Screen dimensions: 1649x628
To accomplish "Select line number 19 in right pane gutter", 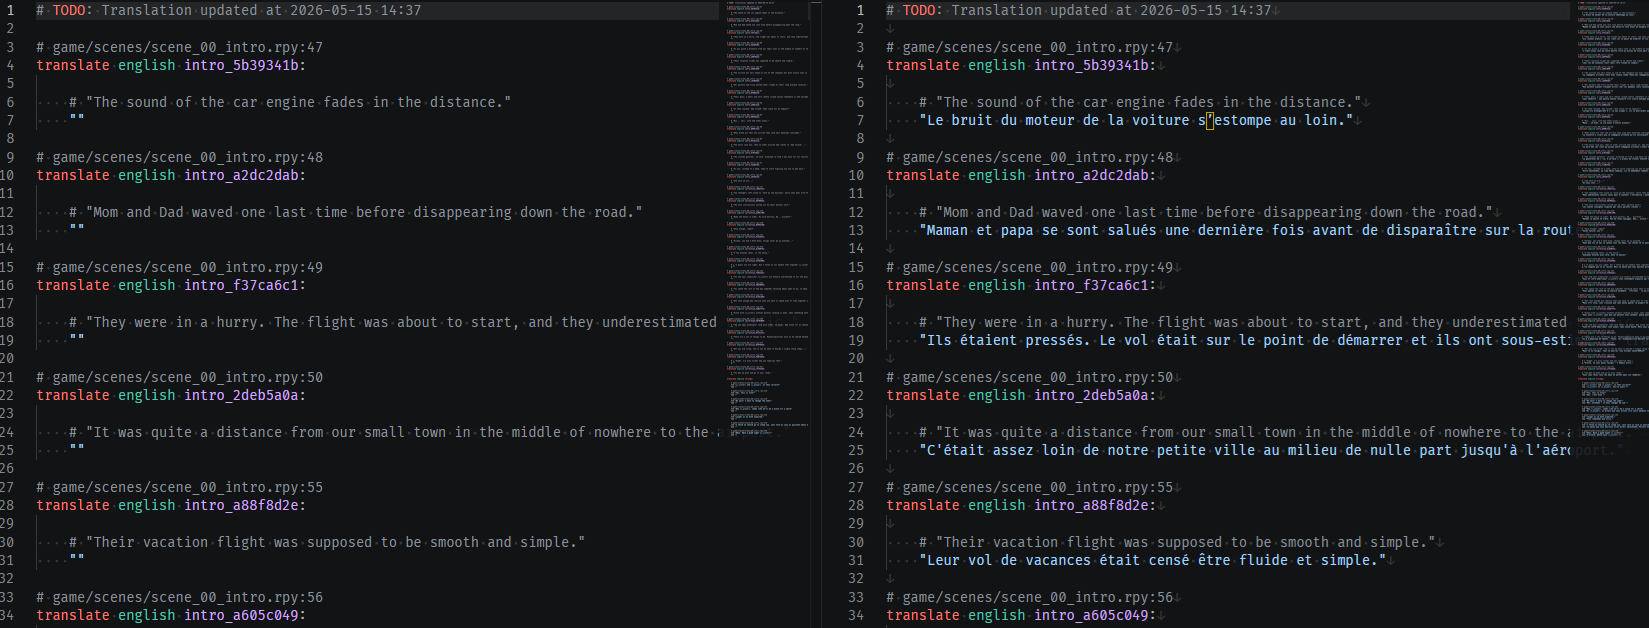I will pyautogui.click(x=856, y=340).
